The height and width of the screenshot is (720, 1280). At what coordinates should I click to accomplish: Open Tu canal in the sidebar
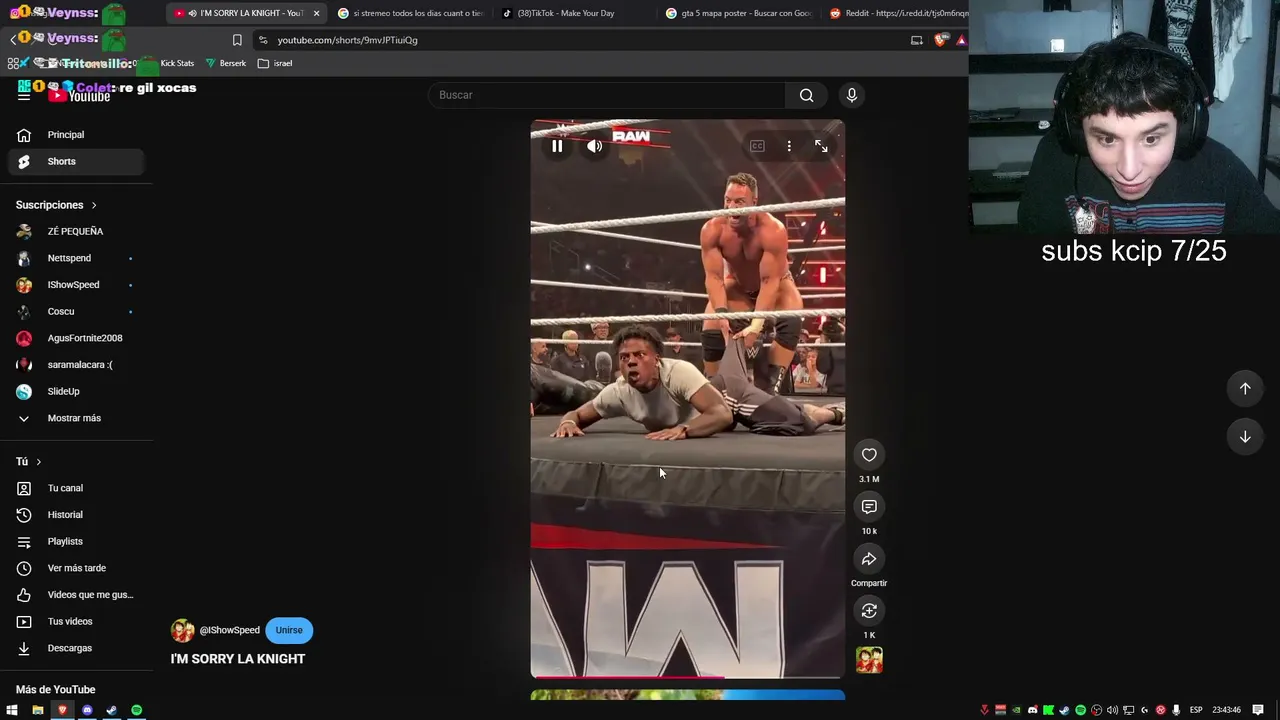(x=76, y=488)
